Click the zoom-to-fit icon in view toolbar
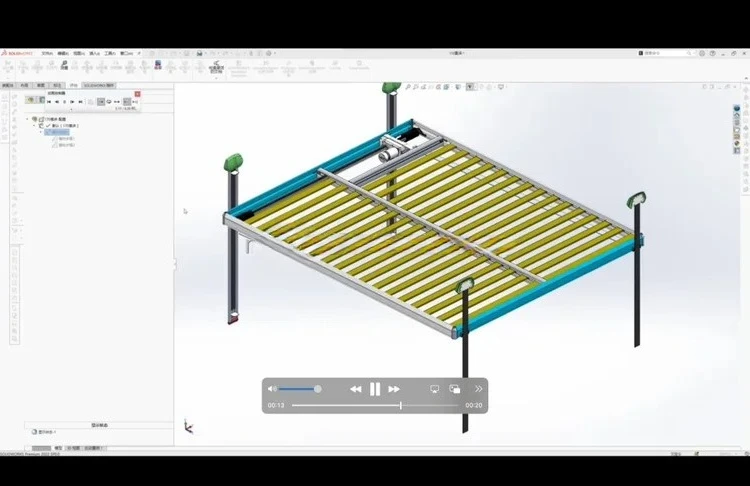This screenshot has width=750, height=486. pos(408,87)
